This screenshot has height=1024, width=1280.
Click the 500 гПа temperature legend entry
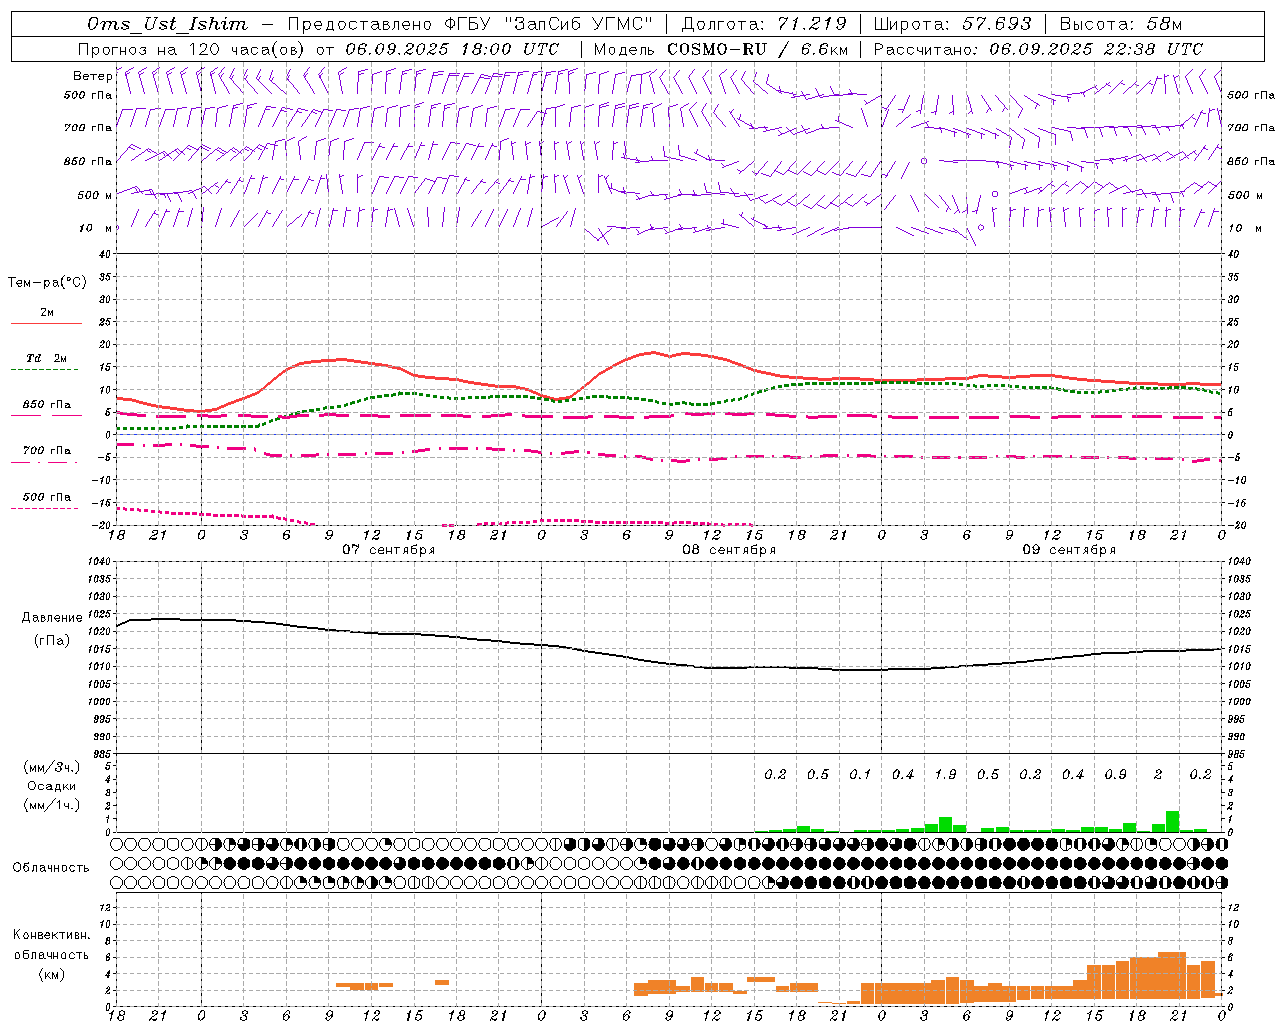click(x=47, y=497)
